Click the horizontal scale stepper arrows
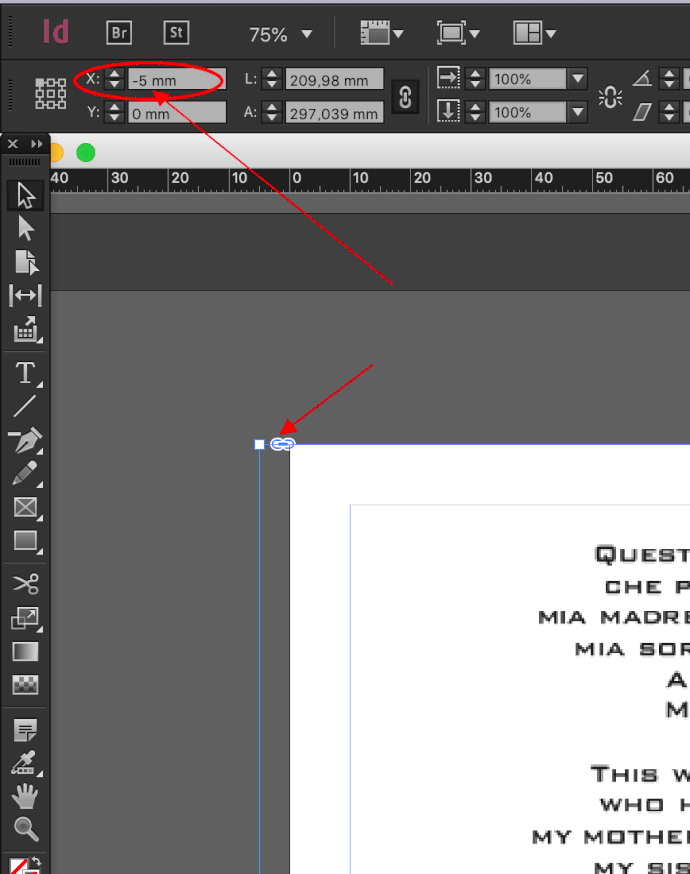This screenshot has height=874, width=690. pyautogui.click(x=475, y=79)
